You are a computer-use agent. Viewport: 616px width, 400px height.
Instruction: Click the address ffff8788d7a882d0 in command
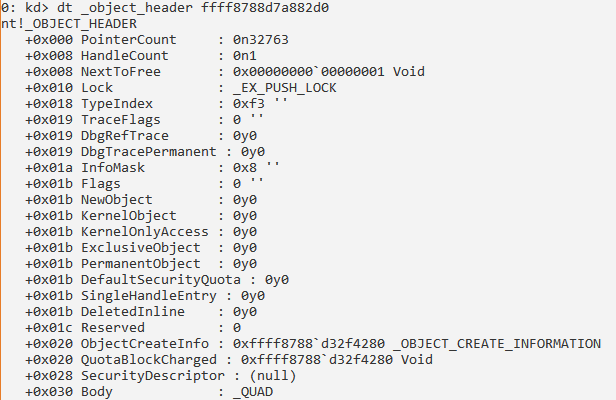click(x=265, y=7)
